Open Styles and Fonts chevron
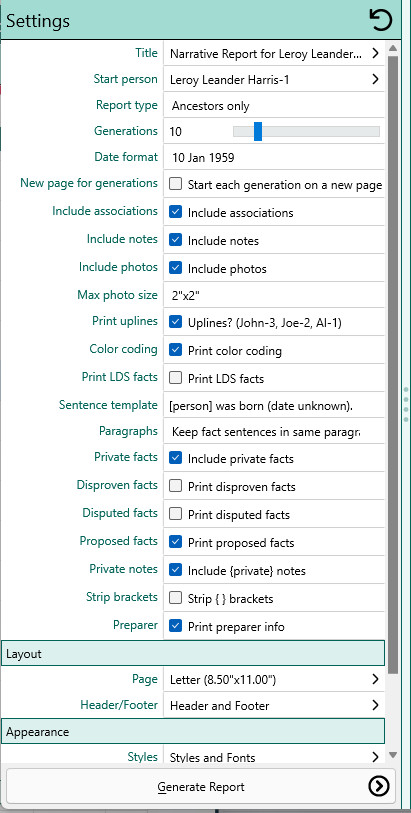The image size is (411, 813). point(375,758)
